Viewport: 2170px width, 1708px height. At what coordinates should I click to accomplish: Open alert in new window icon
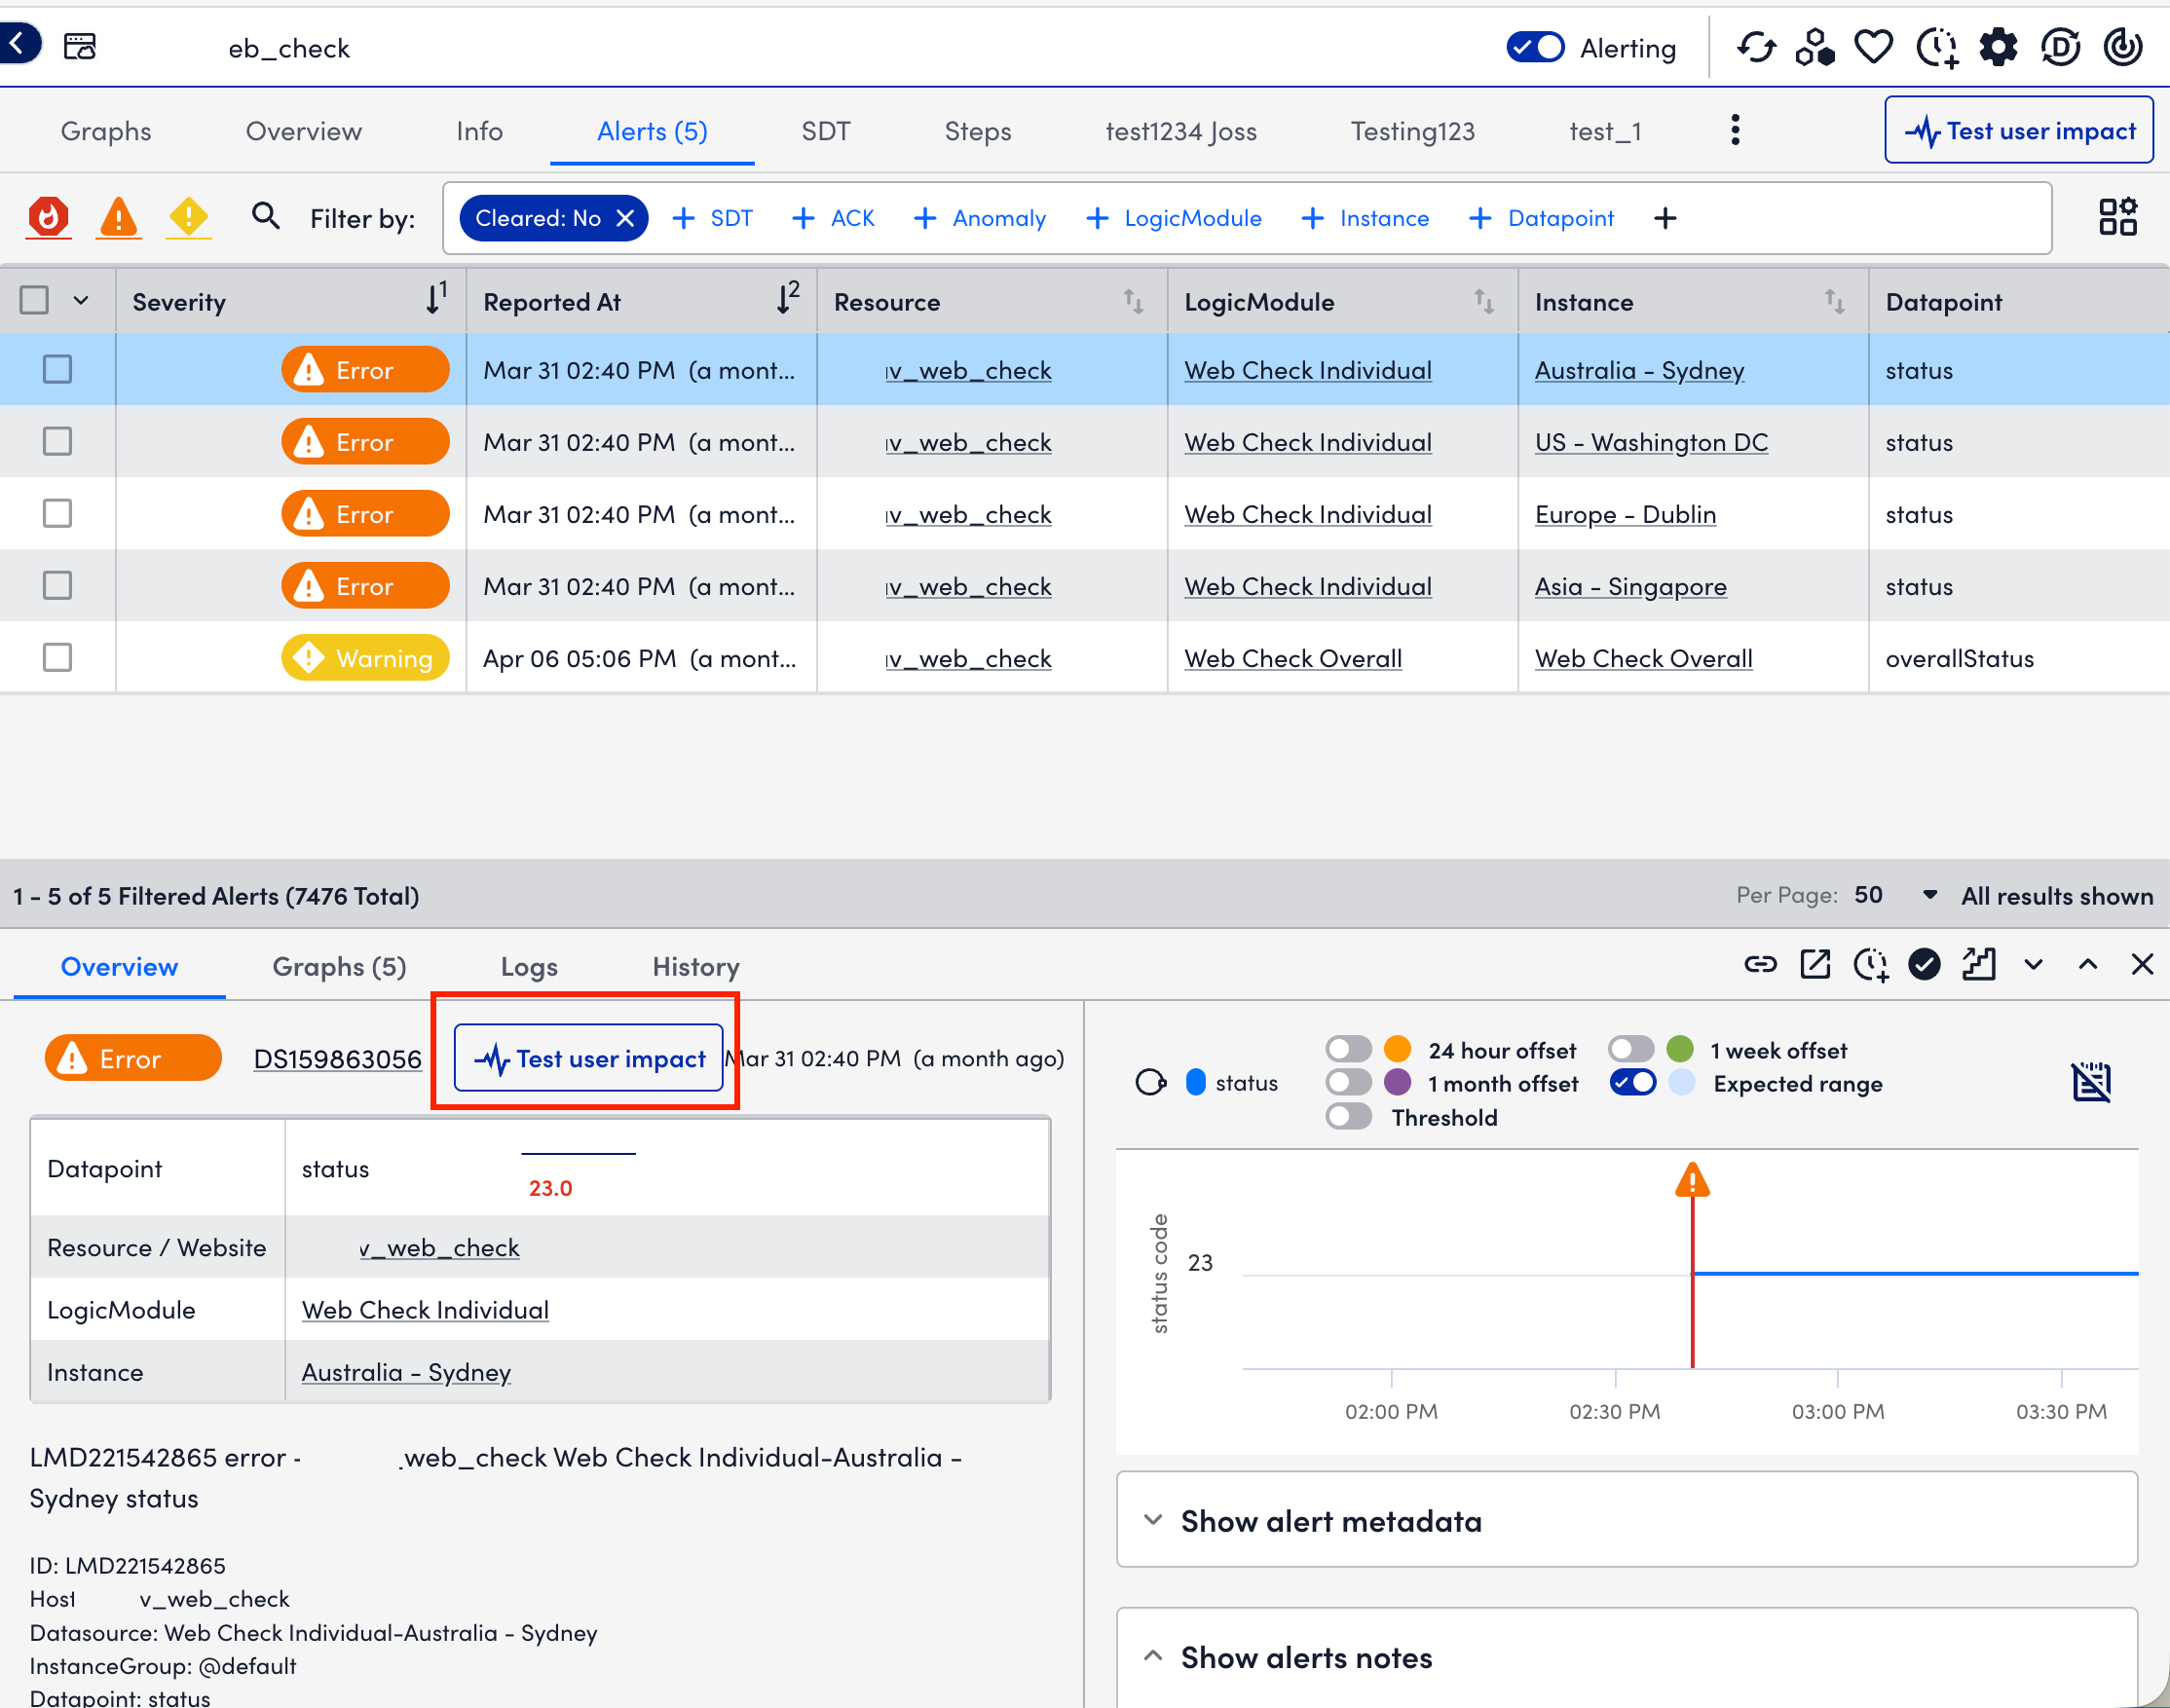[x=1815, y=964]
